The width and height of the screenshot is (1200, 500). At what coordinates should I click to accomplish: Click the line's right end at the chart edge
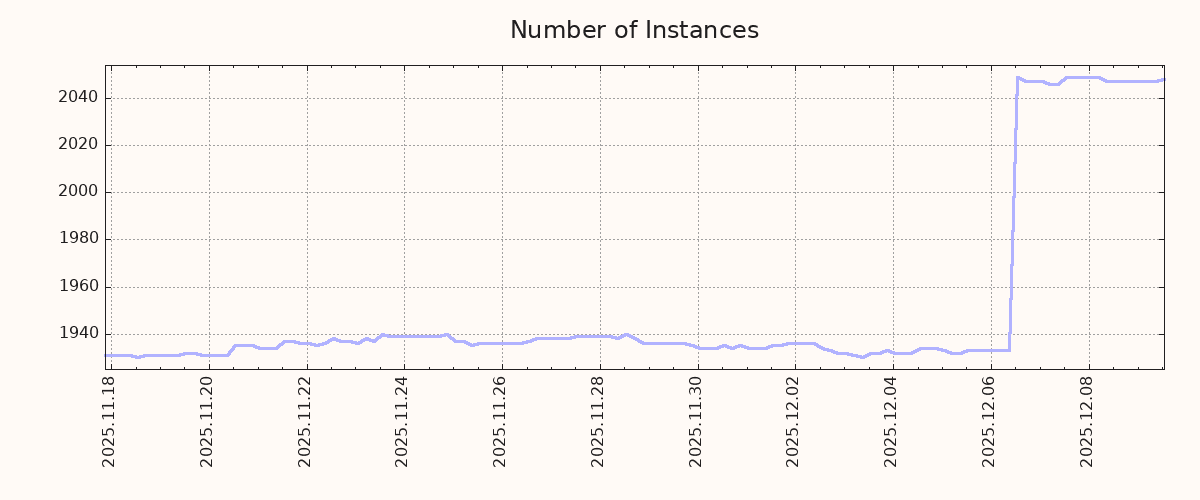(1162, 80)
